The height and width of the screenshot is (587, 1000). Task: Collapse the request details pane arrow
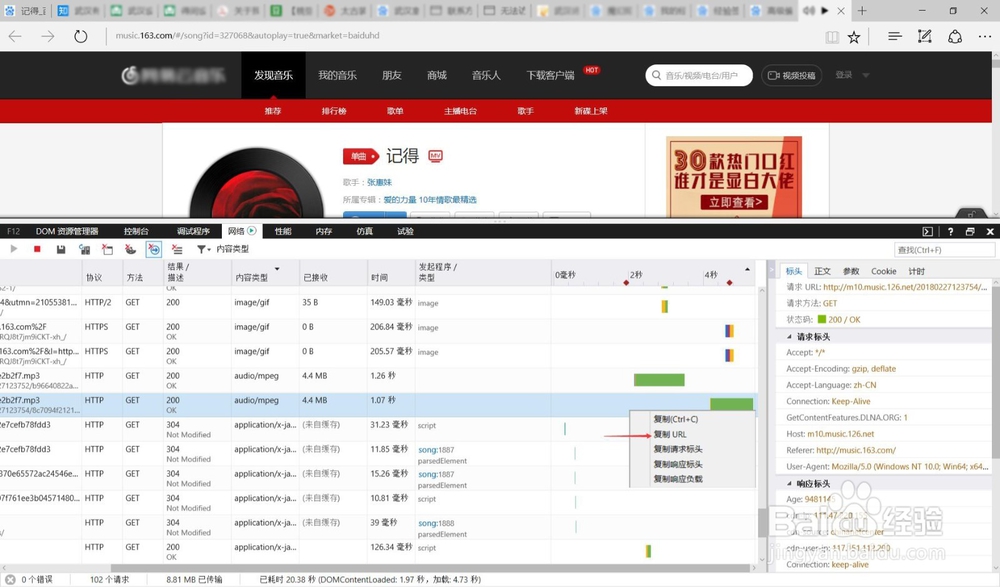click(x=770, y=271)
